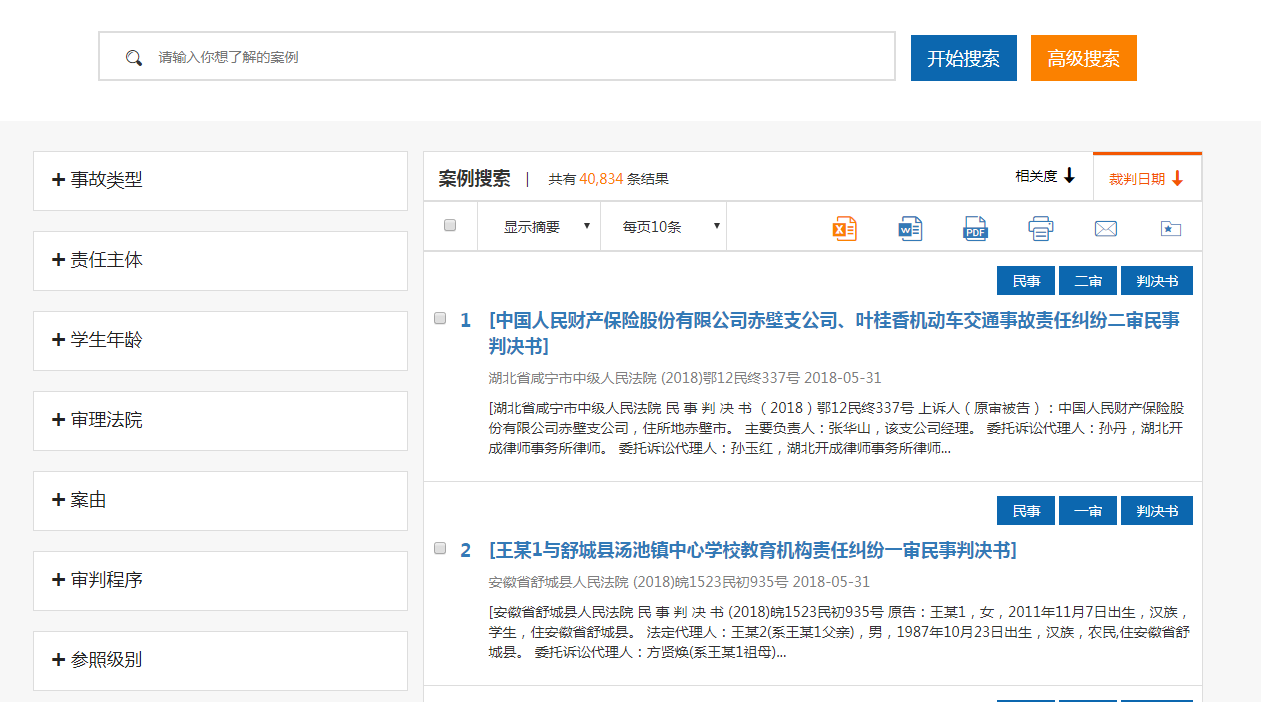Open the 王某1与舒城县汤池镇中心学校 case link
This screenshot has width=1261, height=702.
click(752, 551)
